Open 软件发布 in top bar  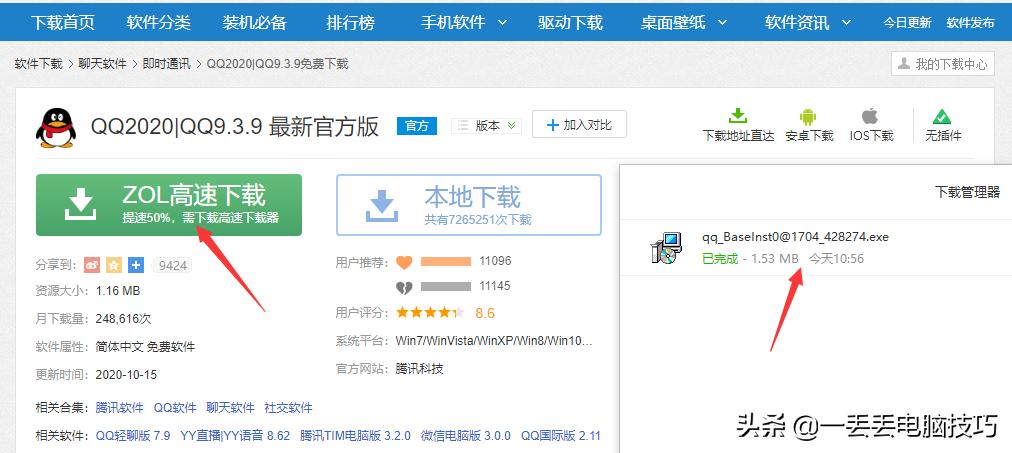(971, 23)
